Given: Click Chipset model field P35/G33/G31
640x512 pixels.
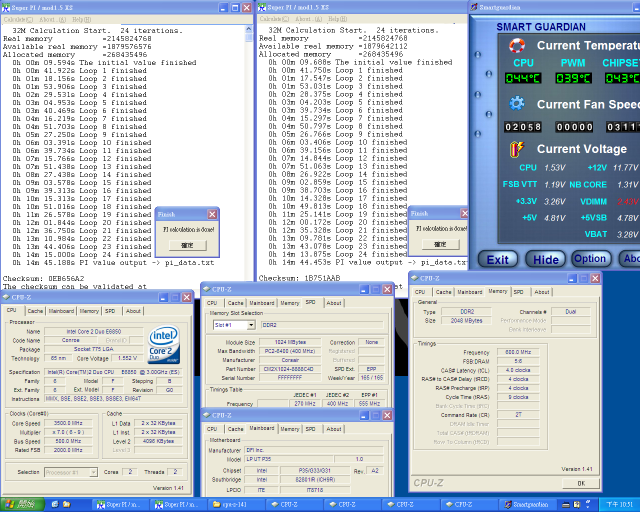Looking at the screenshot, I should [x=314, y=470].
